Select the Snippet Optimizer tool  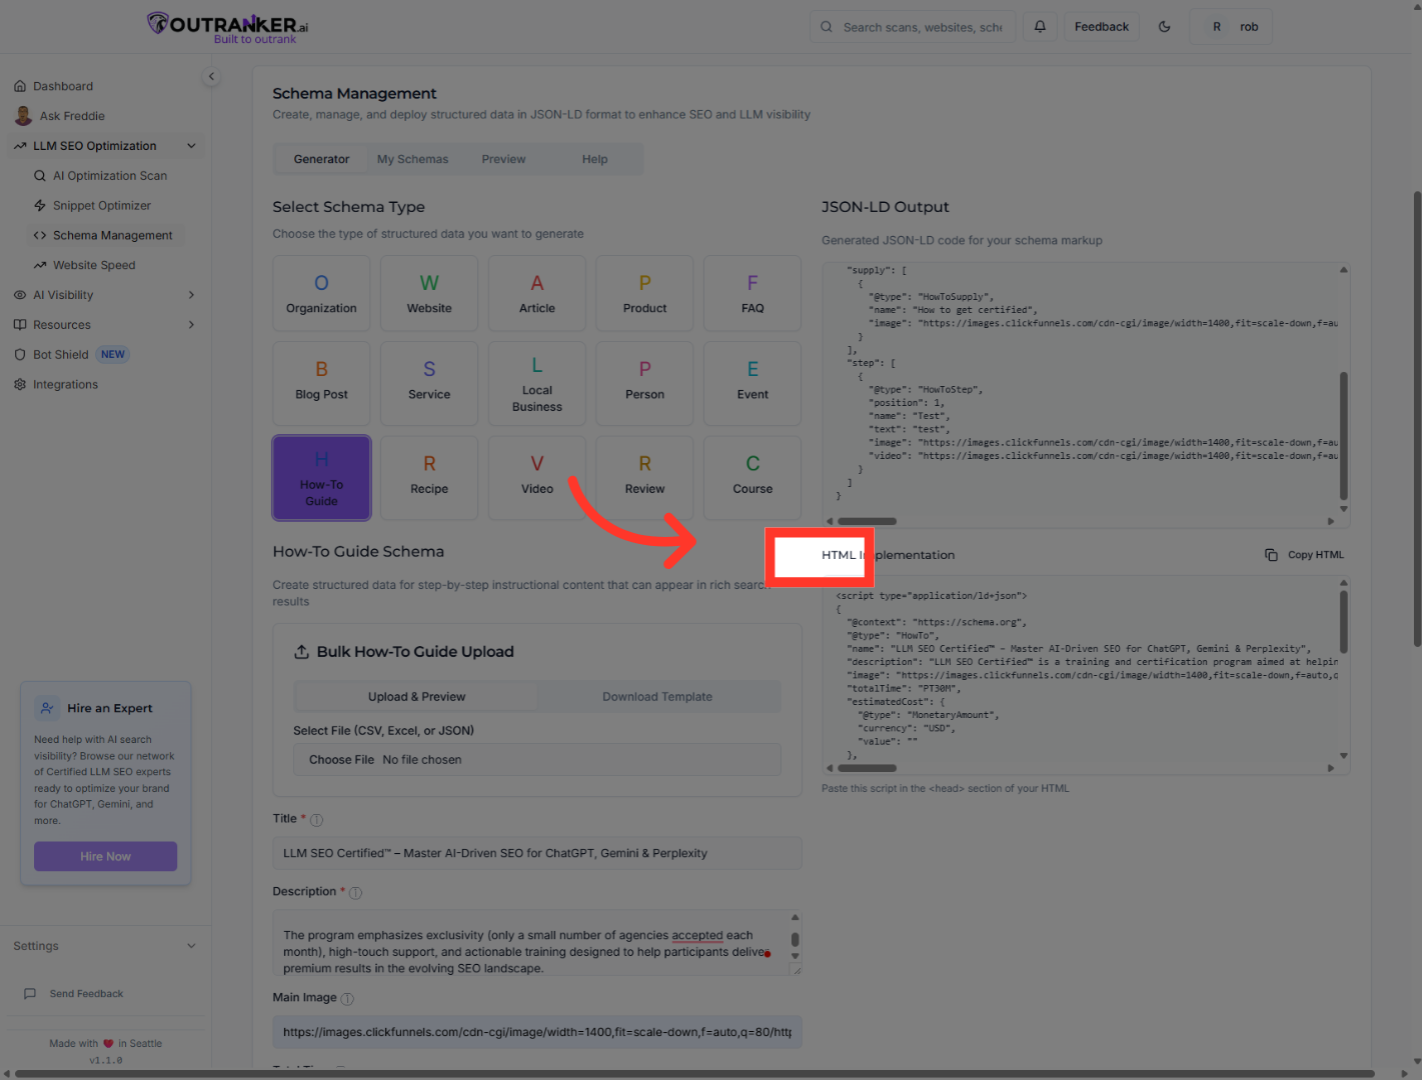click(102, 205)
